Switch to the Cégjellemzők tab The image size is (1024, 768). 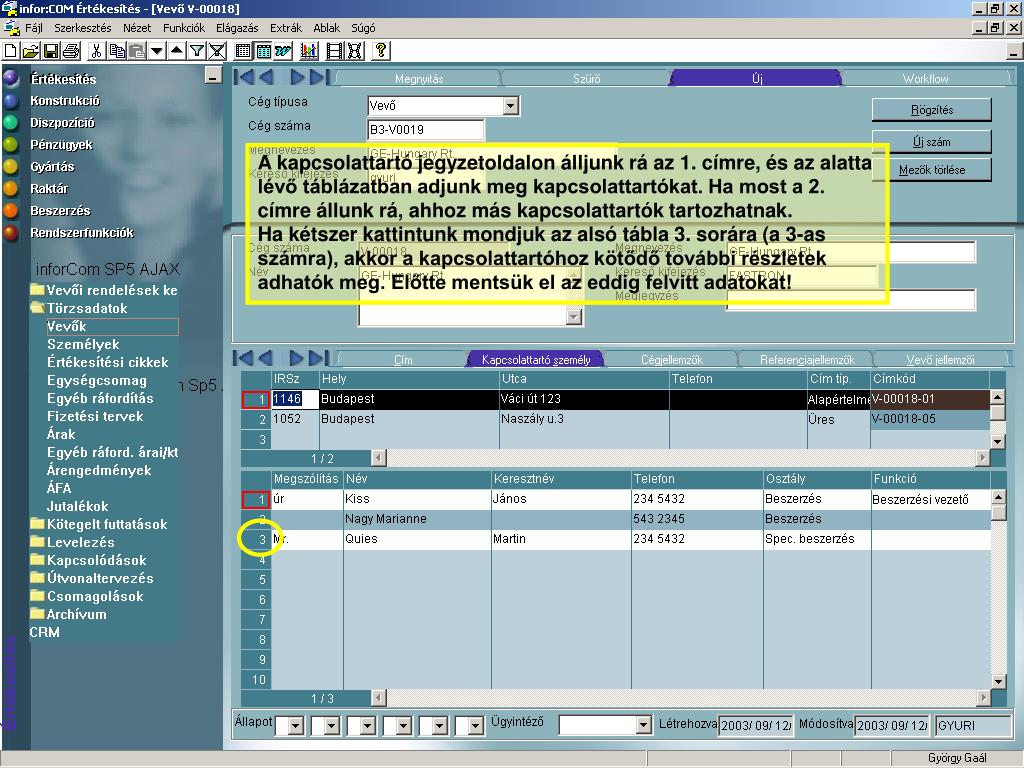(671, 359)
